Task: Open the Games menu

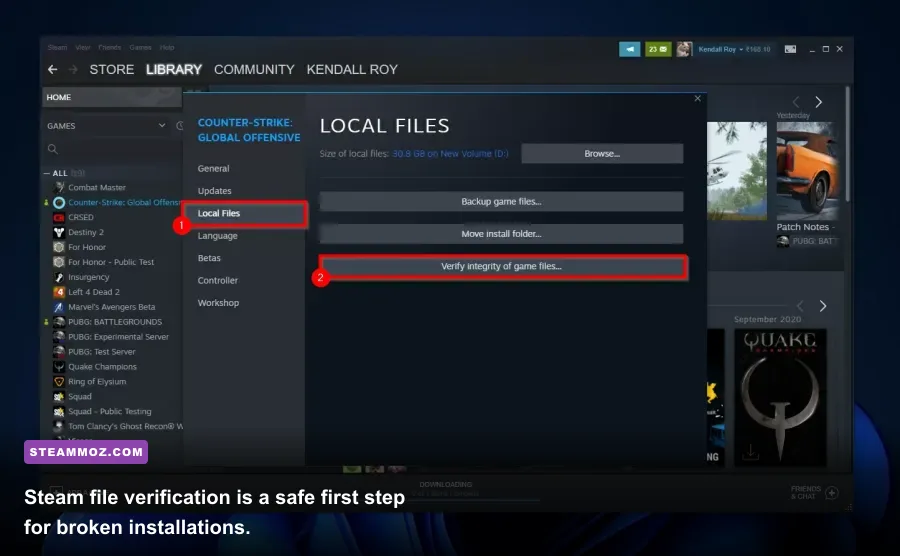Action: [x=141, y=48]
